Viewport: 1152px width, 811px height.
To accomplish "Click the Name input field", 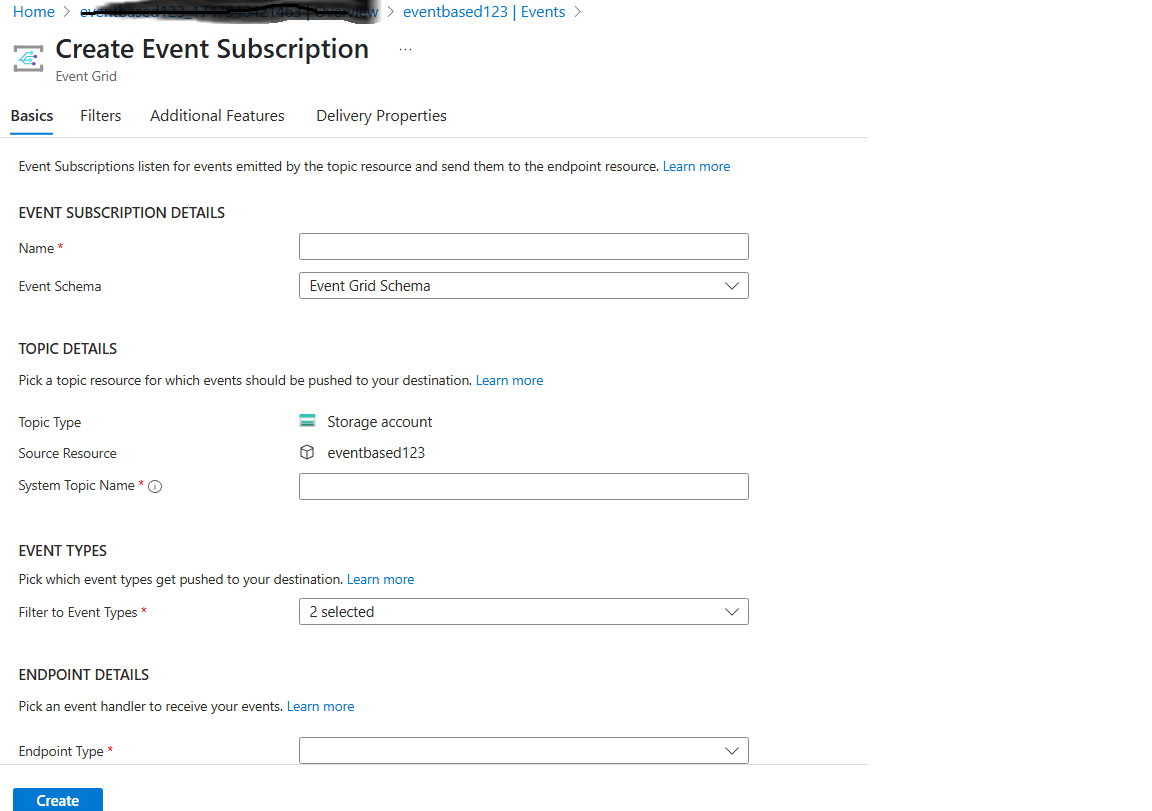I will point(523,246).
